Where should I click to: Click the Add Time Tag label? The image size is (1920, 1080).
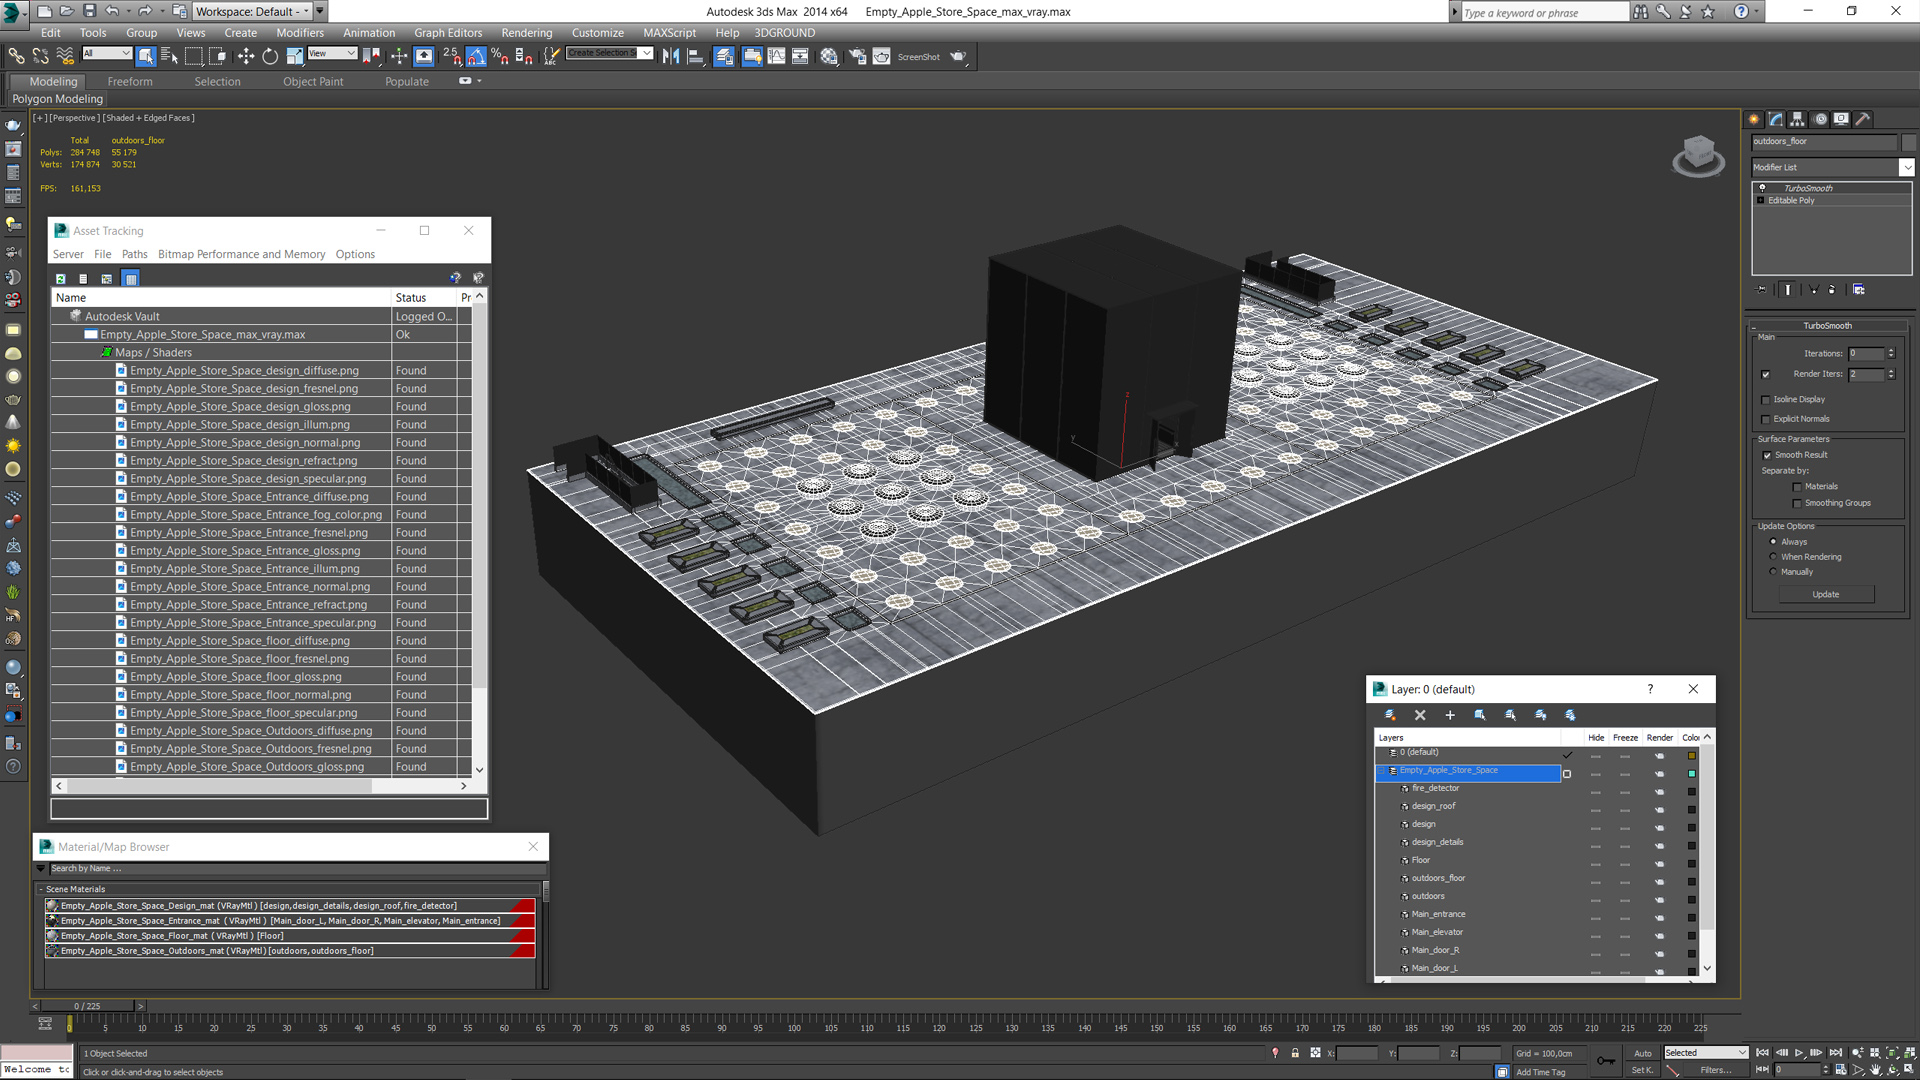click(x=1541, y=1072)
